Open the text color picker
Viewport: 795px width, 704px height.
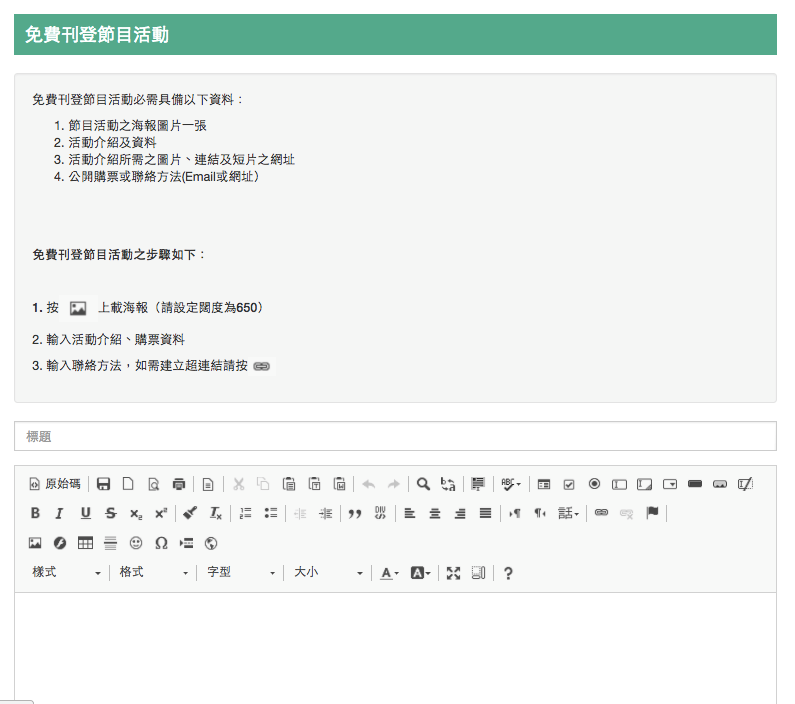pyautogui.click(x=389, y=573)
